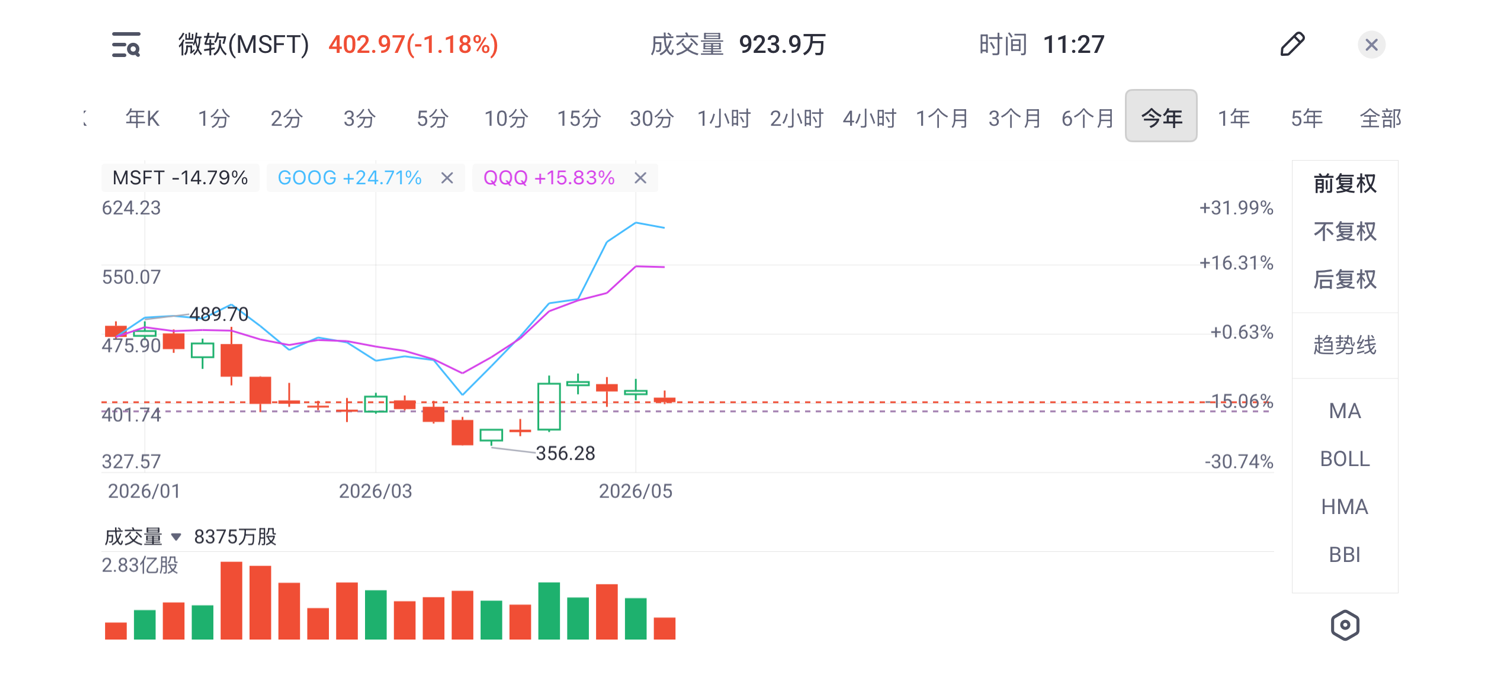The width and height of the screenshot is (1500, 693).
Task: Tap the 2026/03 date axis label
Action: [375, 492]
